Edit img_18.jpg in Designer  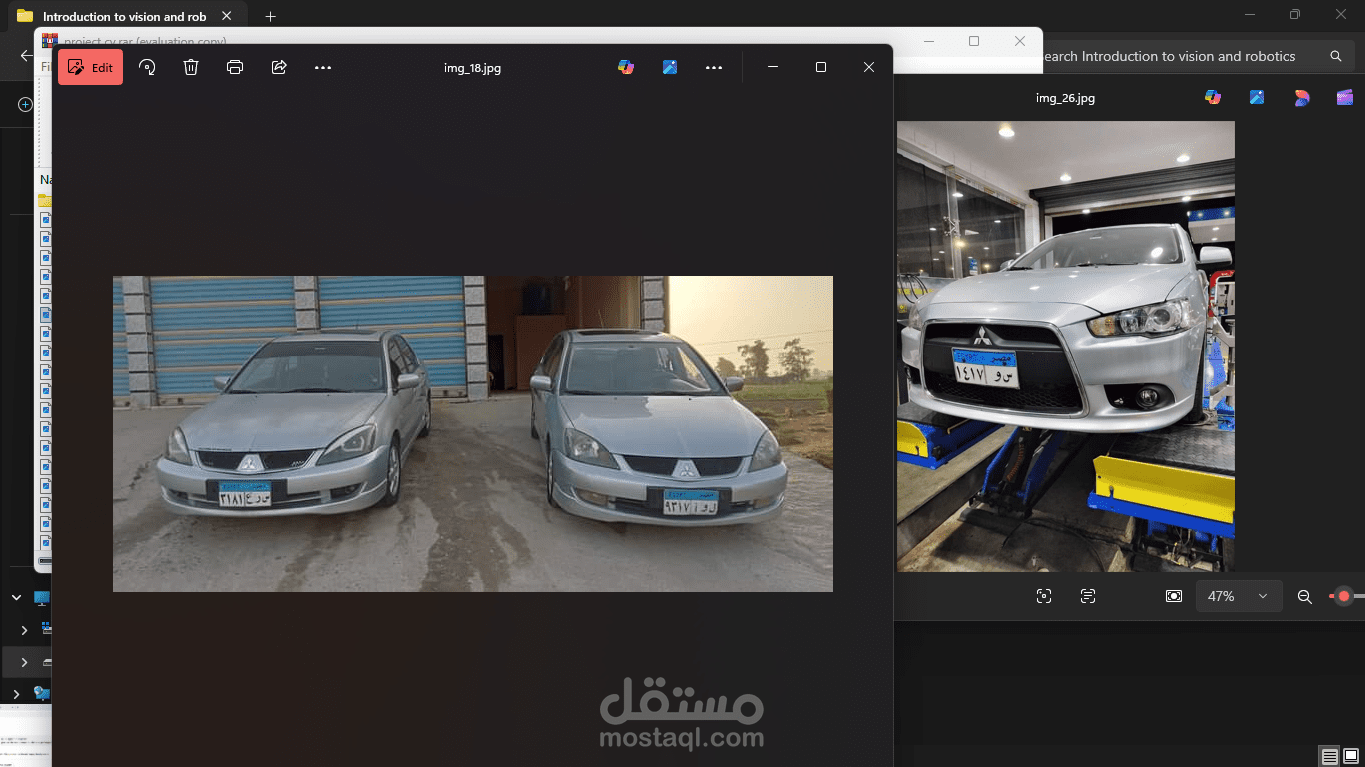670,67
